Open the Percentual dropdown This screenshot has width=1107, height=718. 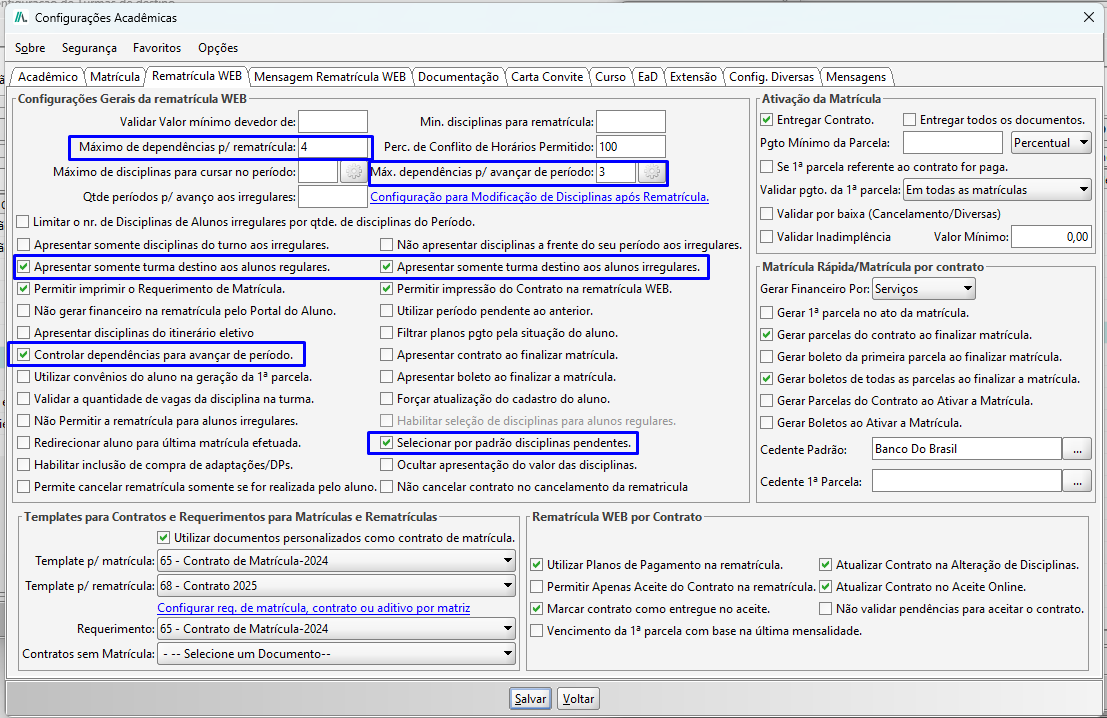pos(1052,143)
